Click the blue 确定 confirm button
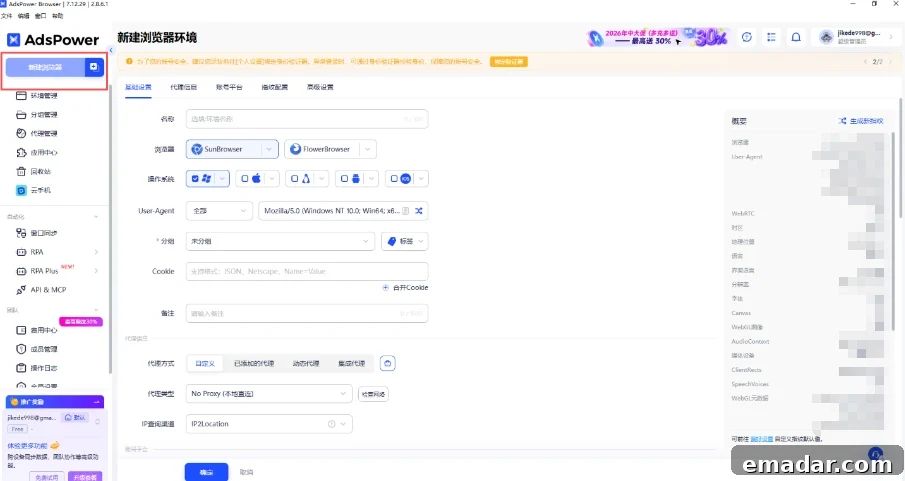The height and width of the screenshot is (481, 905). 207,472
